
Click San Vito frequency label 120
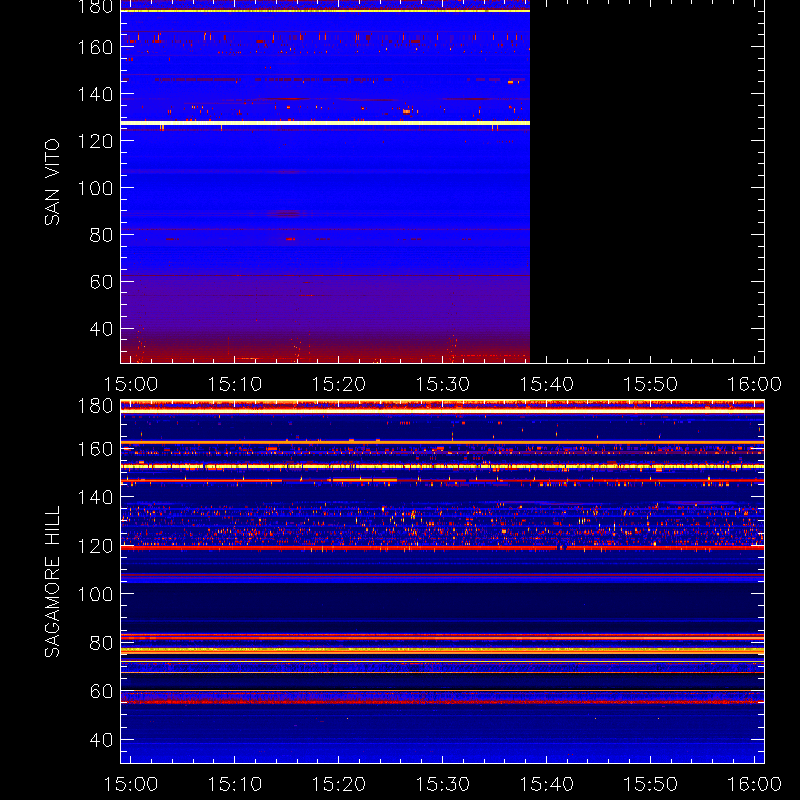click(95, 141)
